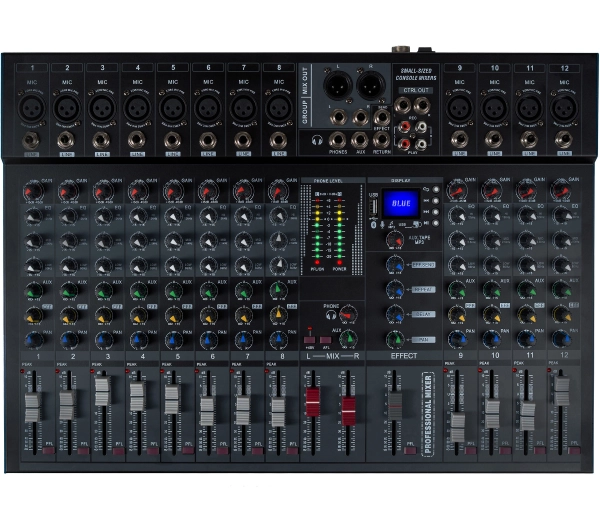Toggle the AFL button
The width and height of the screenshot is (600, 532).
pyautogui.click(x=326, y=339)
